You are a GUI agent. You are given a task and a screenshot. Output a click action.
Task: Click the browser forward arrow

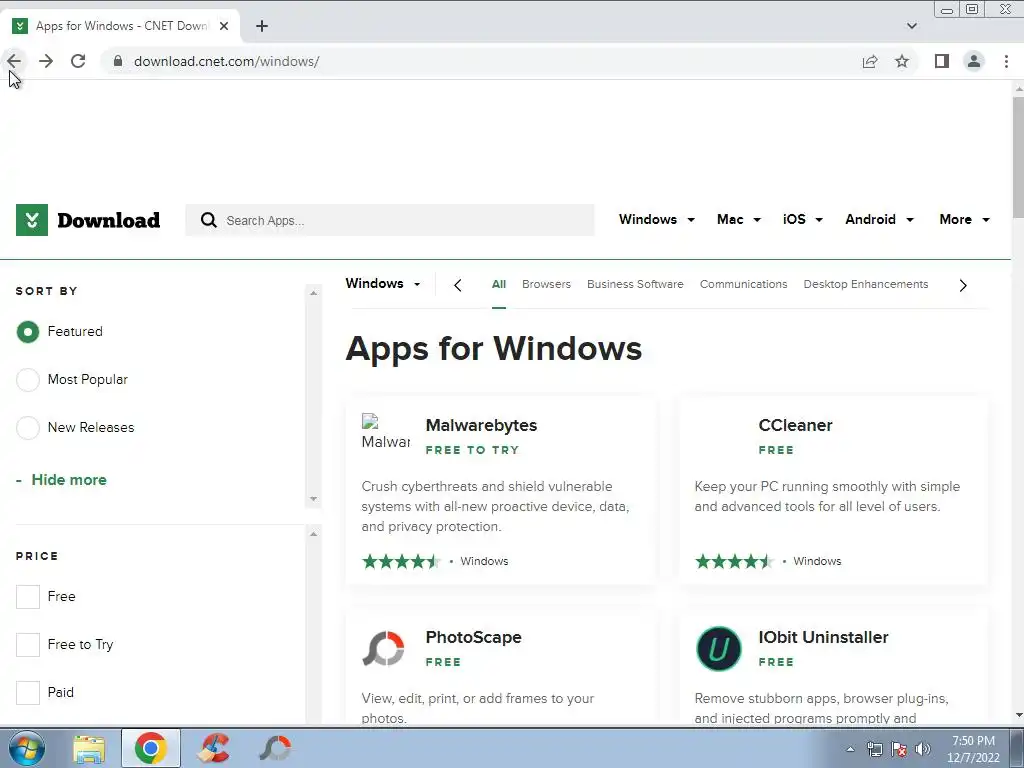(46, 61)
